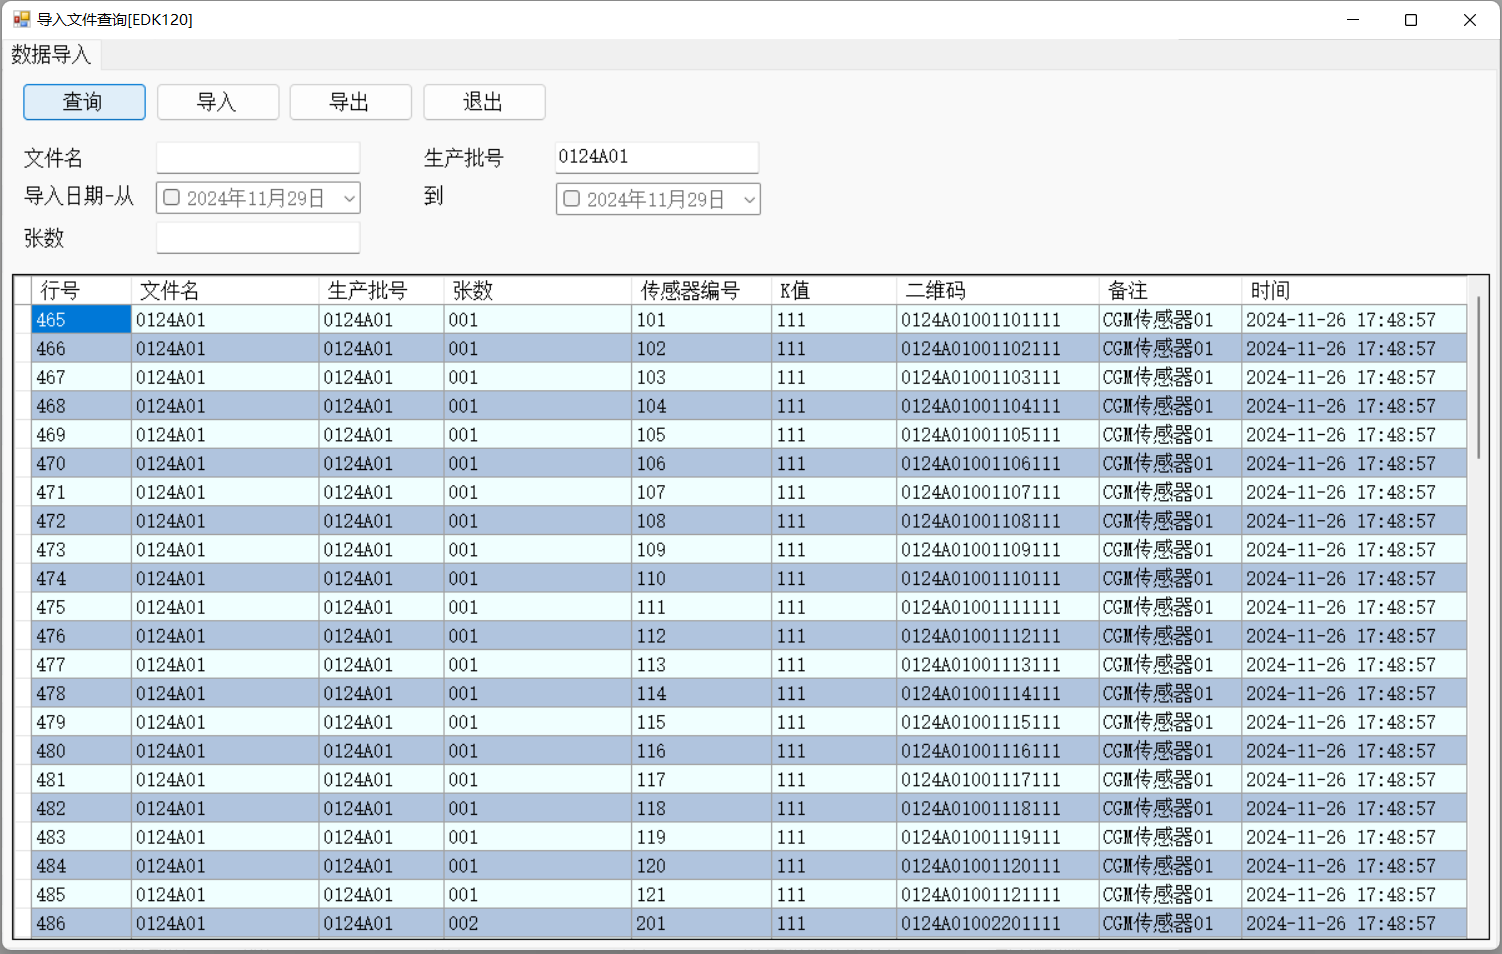Sort by the 行号 column header

click(81, 291)
